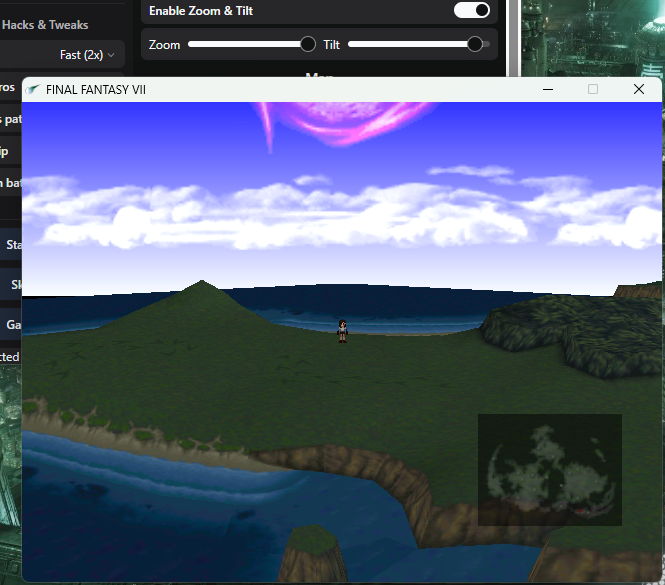Click the Zoom slider handle

pyautogui.click(x=307, y=44)
